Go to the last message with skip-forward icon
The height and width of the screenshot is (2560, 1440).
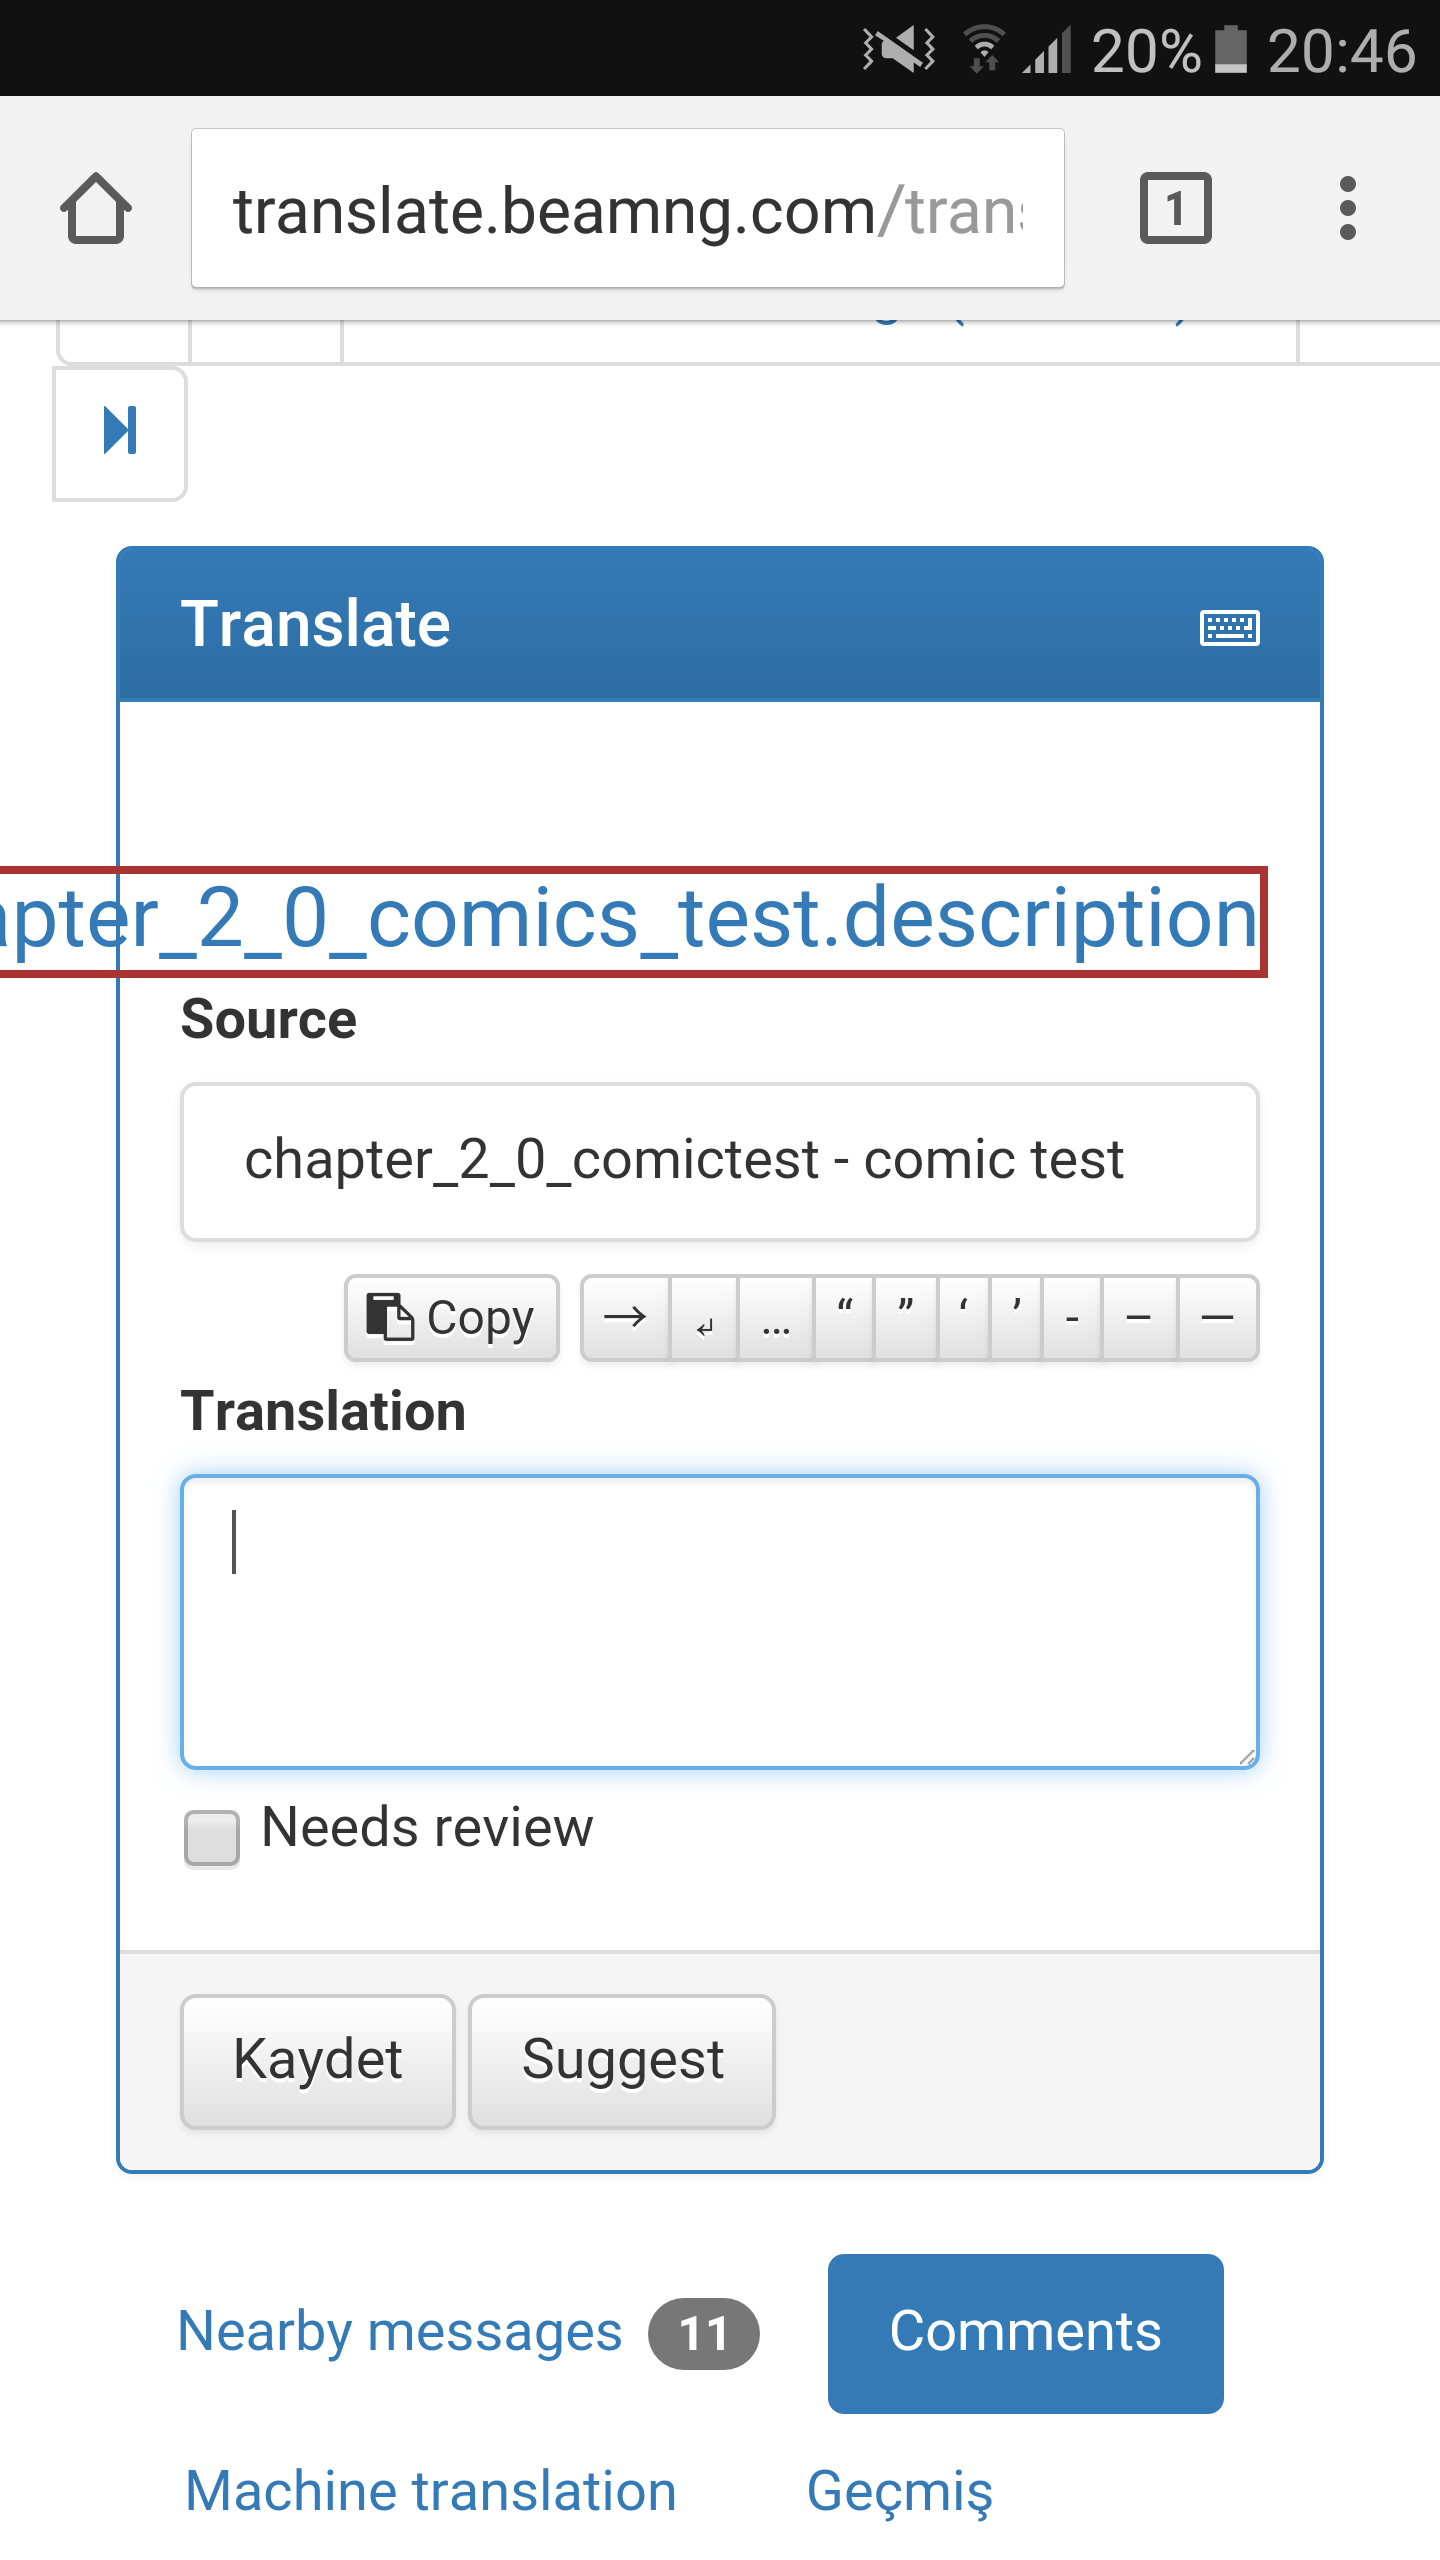(x=120, y=432)
